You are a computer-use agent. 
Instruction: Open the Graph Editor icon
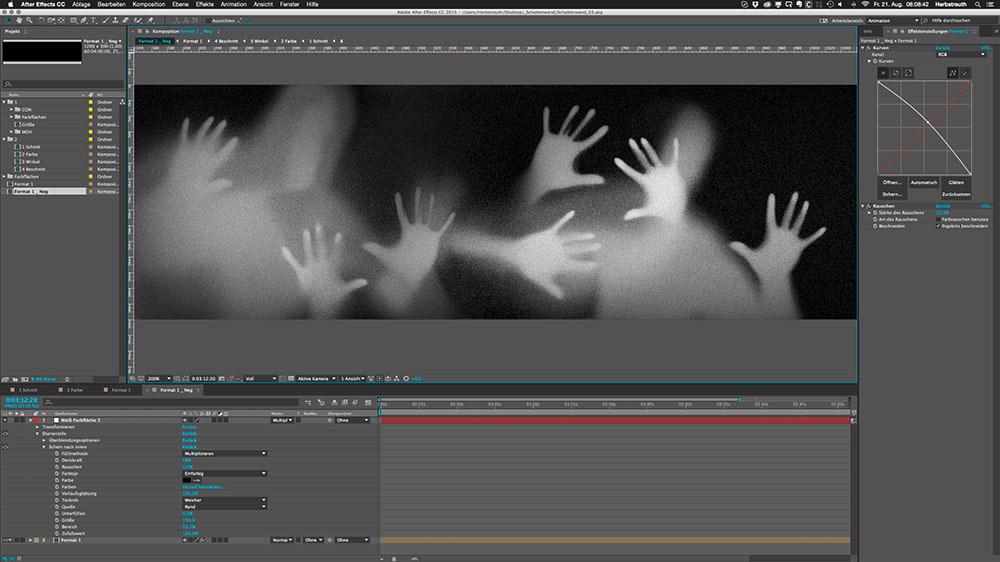(x=368, y=403)
